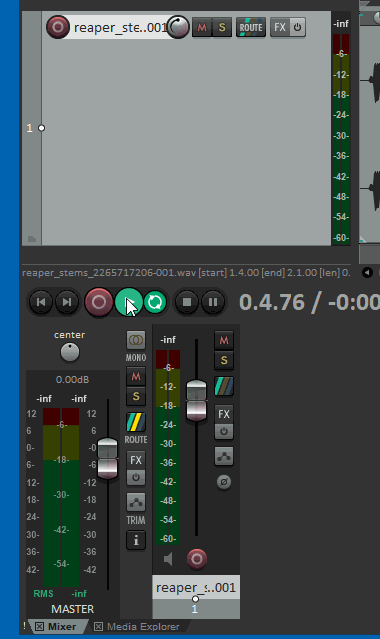Select mixer track name reaper_s..001
The width and height of the screenshot is (380, 639).
(196, 587)
